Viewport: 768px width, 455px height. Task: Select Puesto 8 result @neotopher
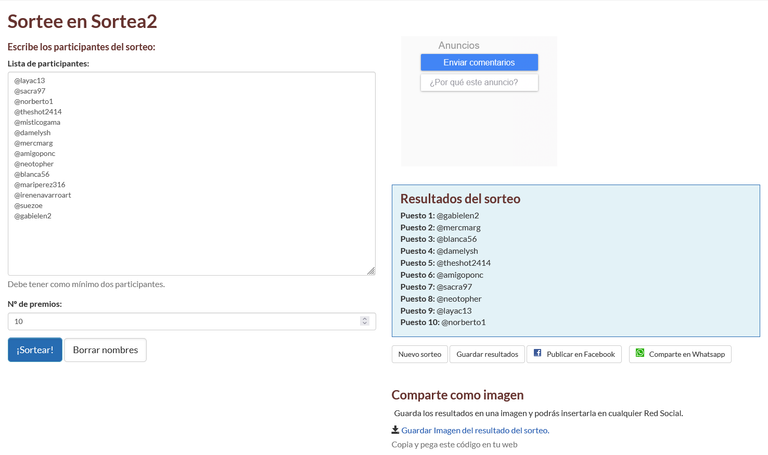click(x=441, y=299)
